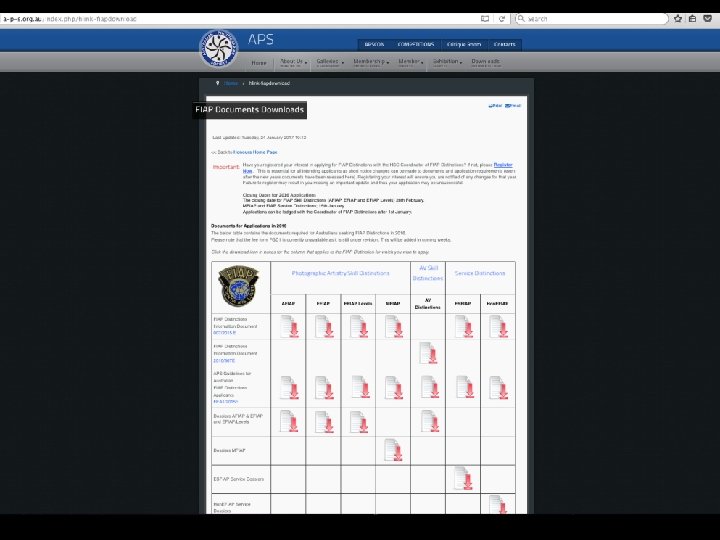
Task: Click the Home breadcrumb link
Action: click(x=231, y=84)
